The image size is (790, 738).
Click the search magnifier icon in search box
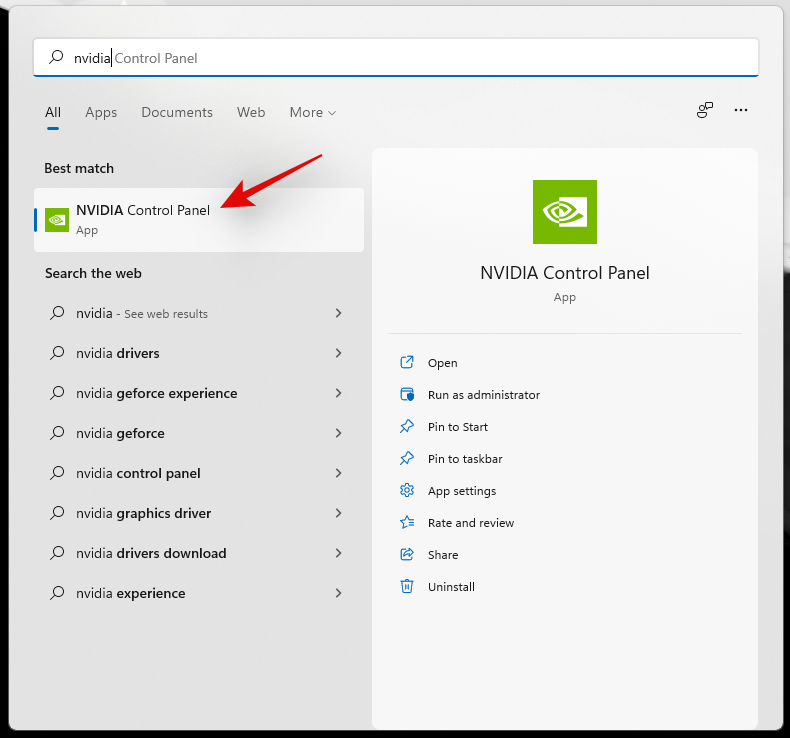(56, 57)
